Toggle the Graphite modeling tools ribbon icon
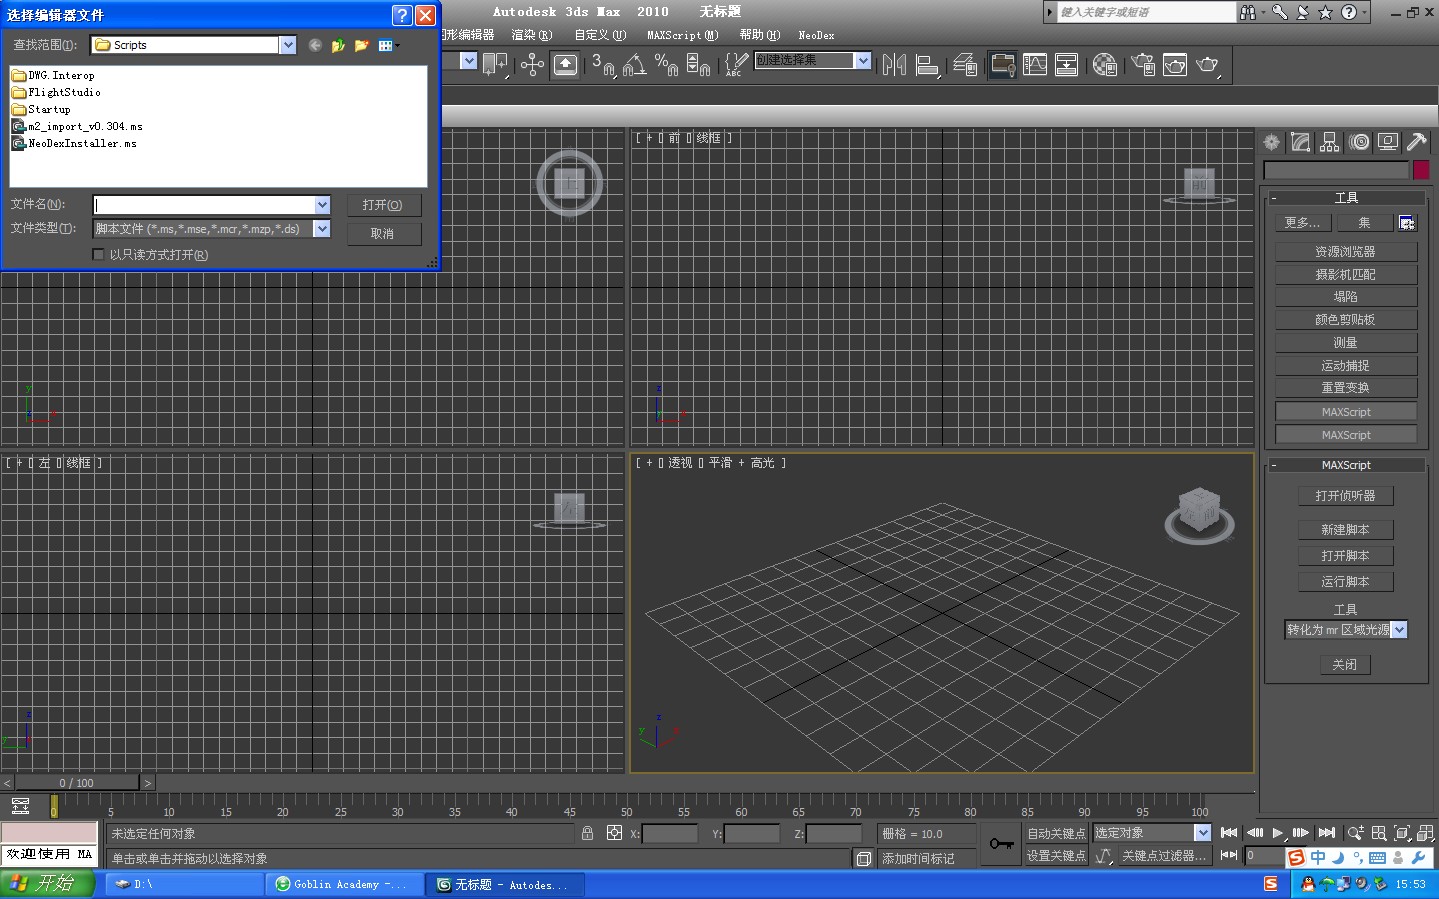Screen dimensions: 1439x899 tap(1002, 65)
